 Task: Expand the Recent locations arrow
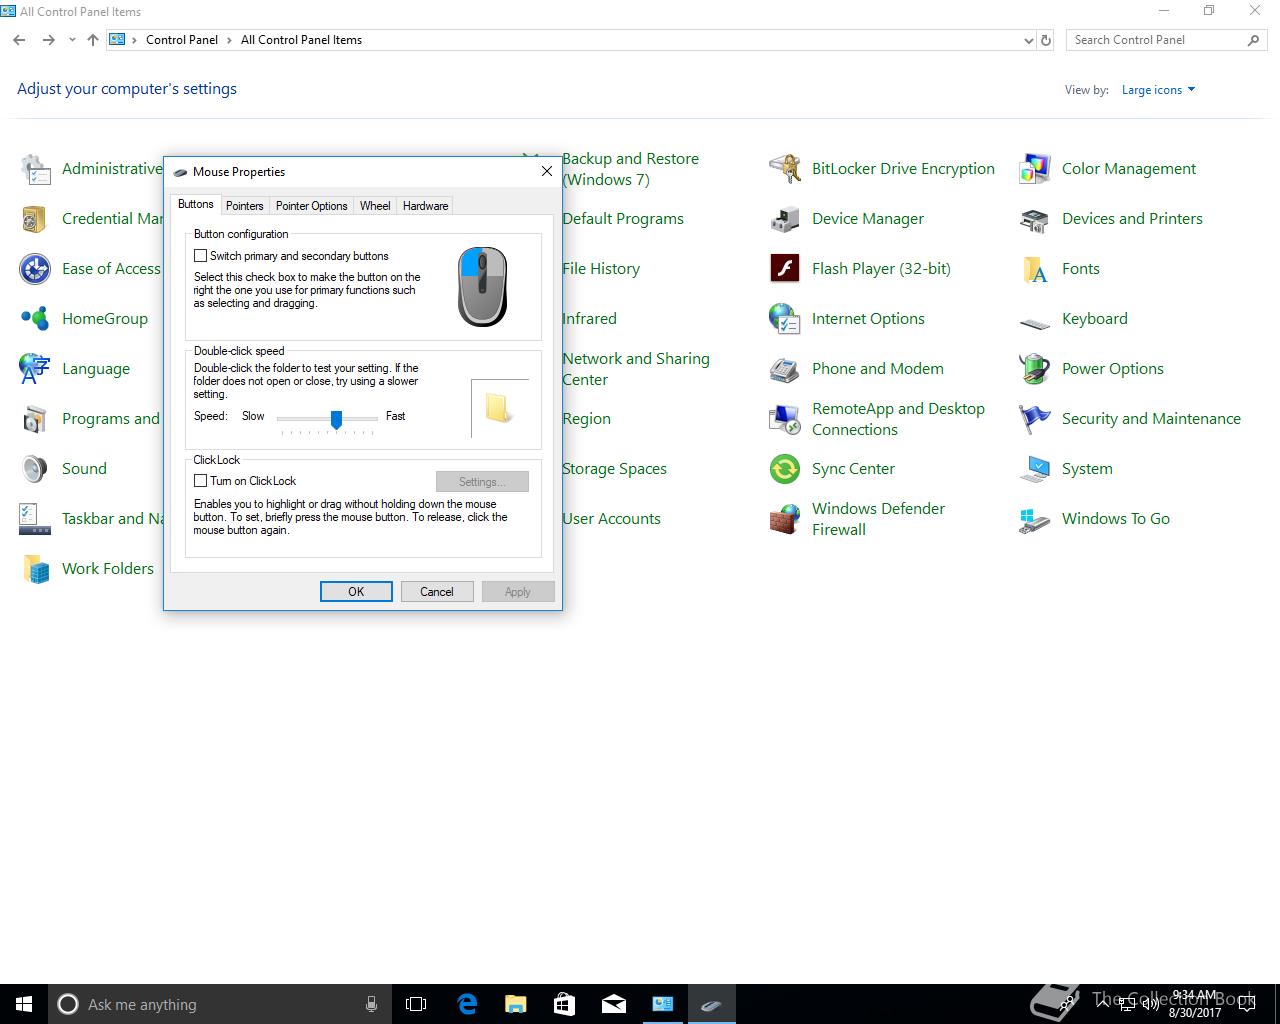pos(72,41)
